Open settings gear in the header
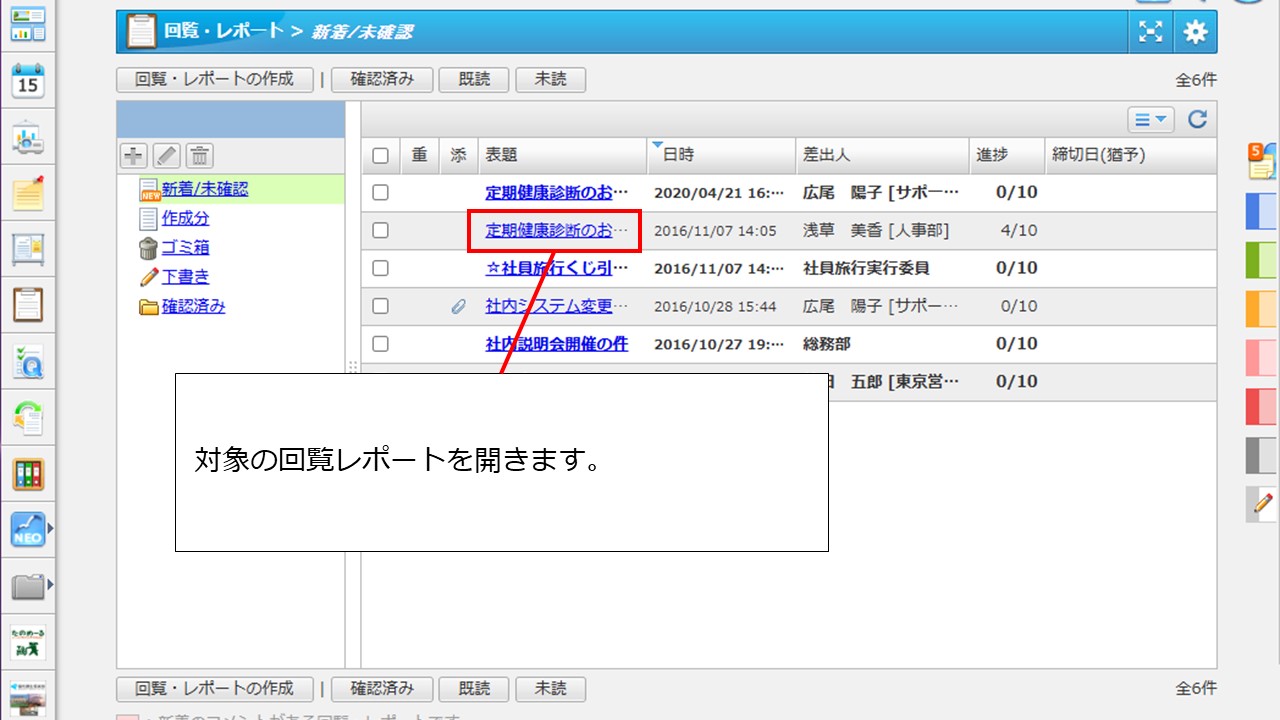The image size is (1280, 720). pyautogui.click(x=1196, y=32)
